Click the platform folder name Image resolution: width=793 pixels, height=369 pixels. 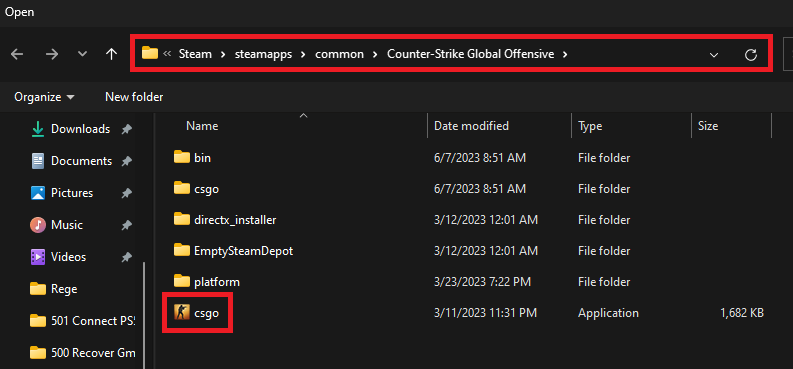click(217, 282)
